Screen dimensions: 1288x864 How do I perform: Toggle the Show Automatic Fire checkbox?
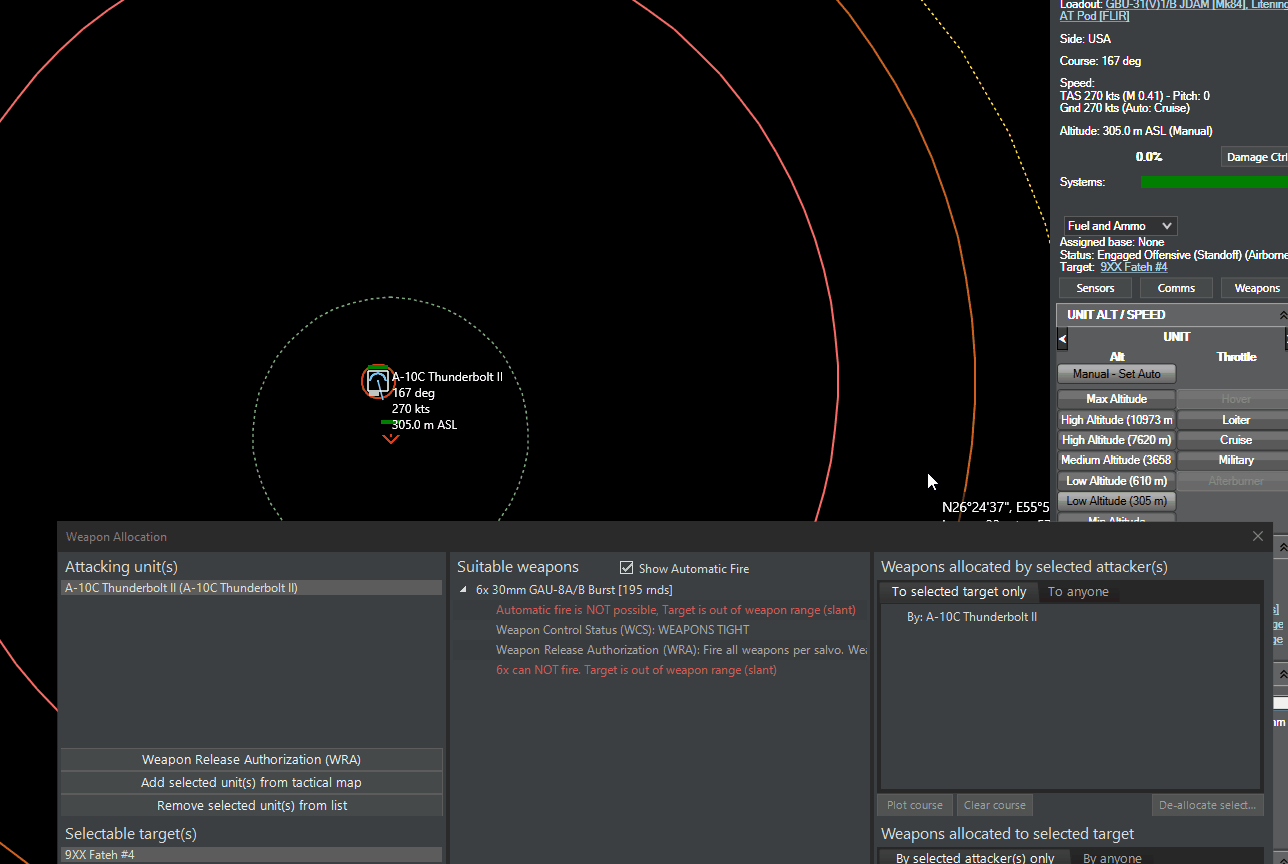pos(627,568)
